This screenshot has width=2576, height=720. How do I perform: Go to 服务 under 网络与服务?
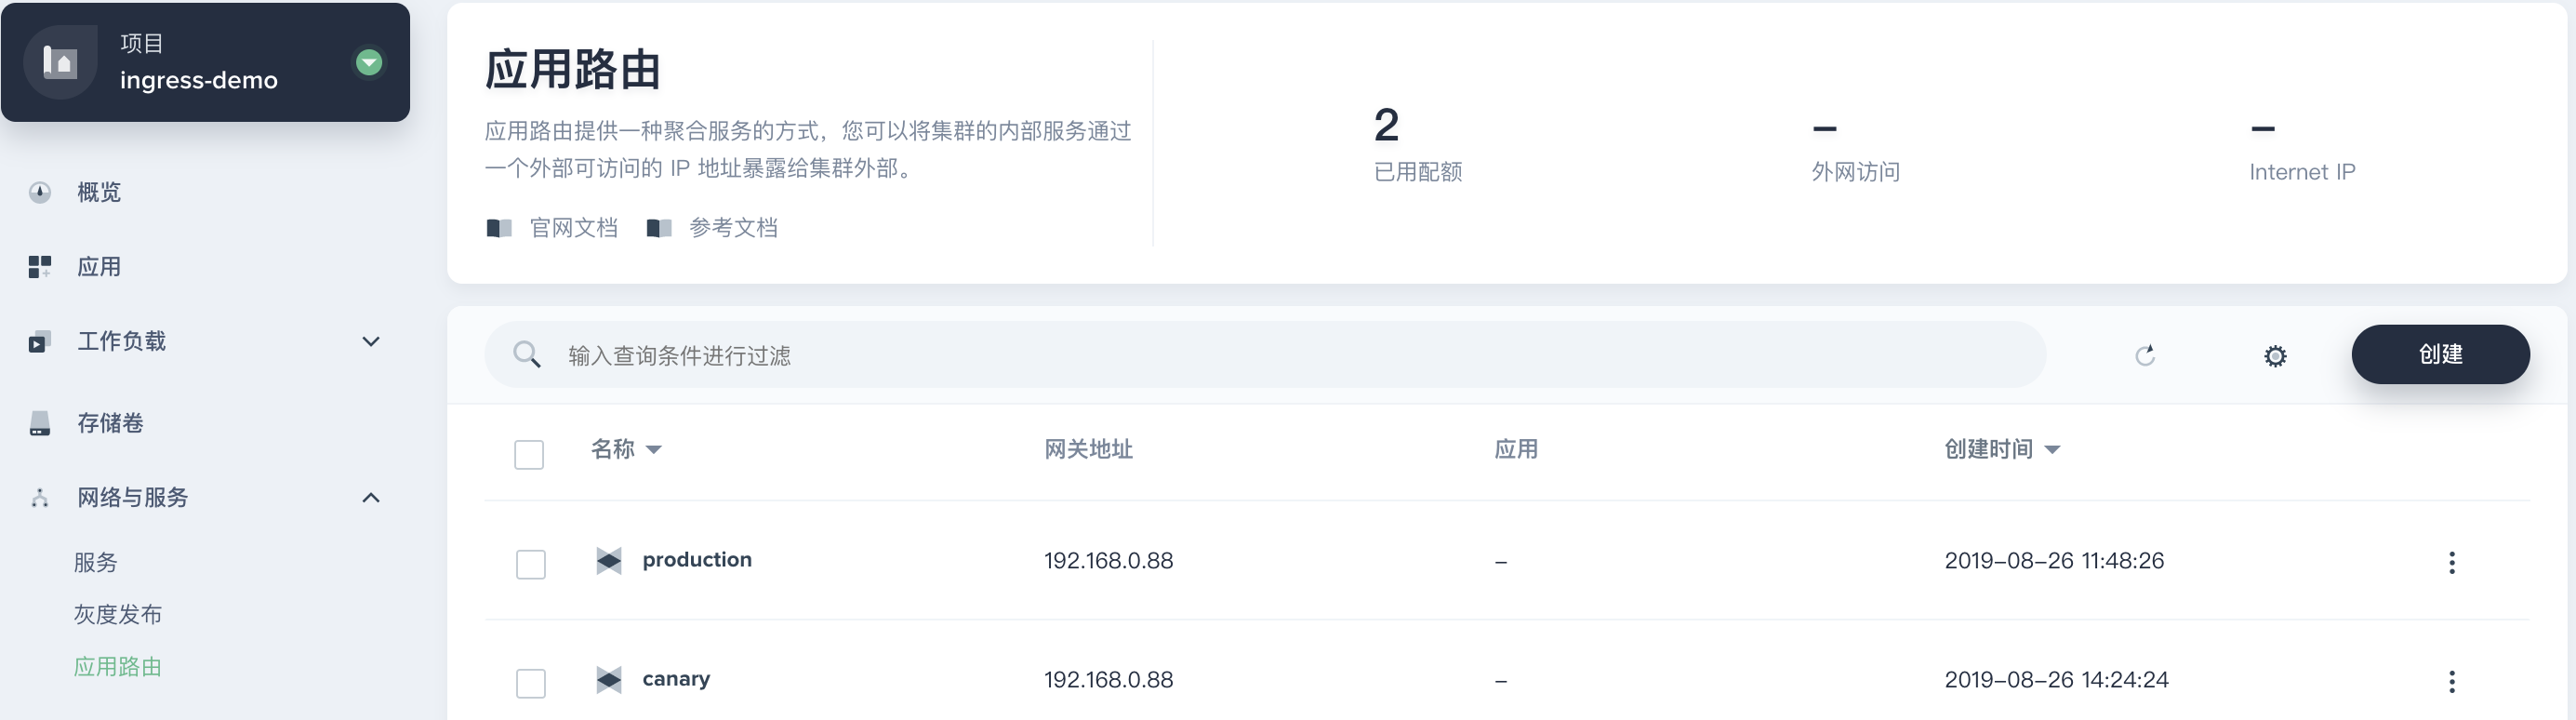[93, 562]
